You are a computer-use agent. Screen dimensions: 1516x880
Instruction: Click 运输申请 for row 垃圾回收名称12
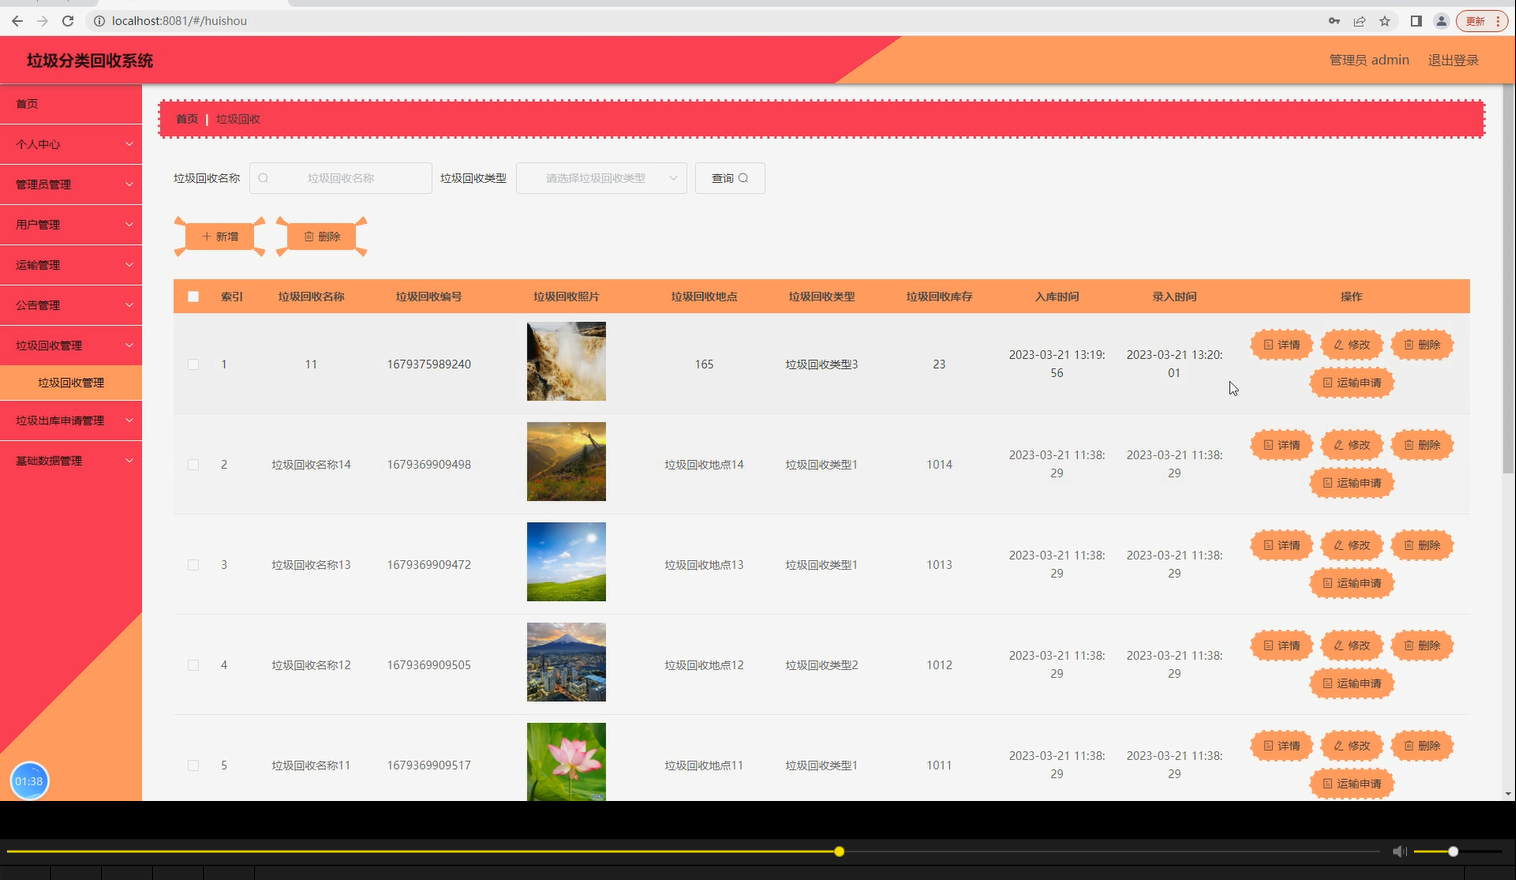pos(1351,683)
